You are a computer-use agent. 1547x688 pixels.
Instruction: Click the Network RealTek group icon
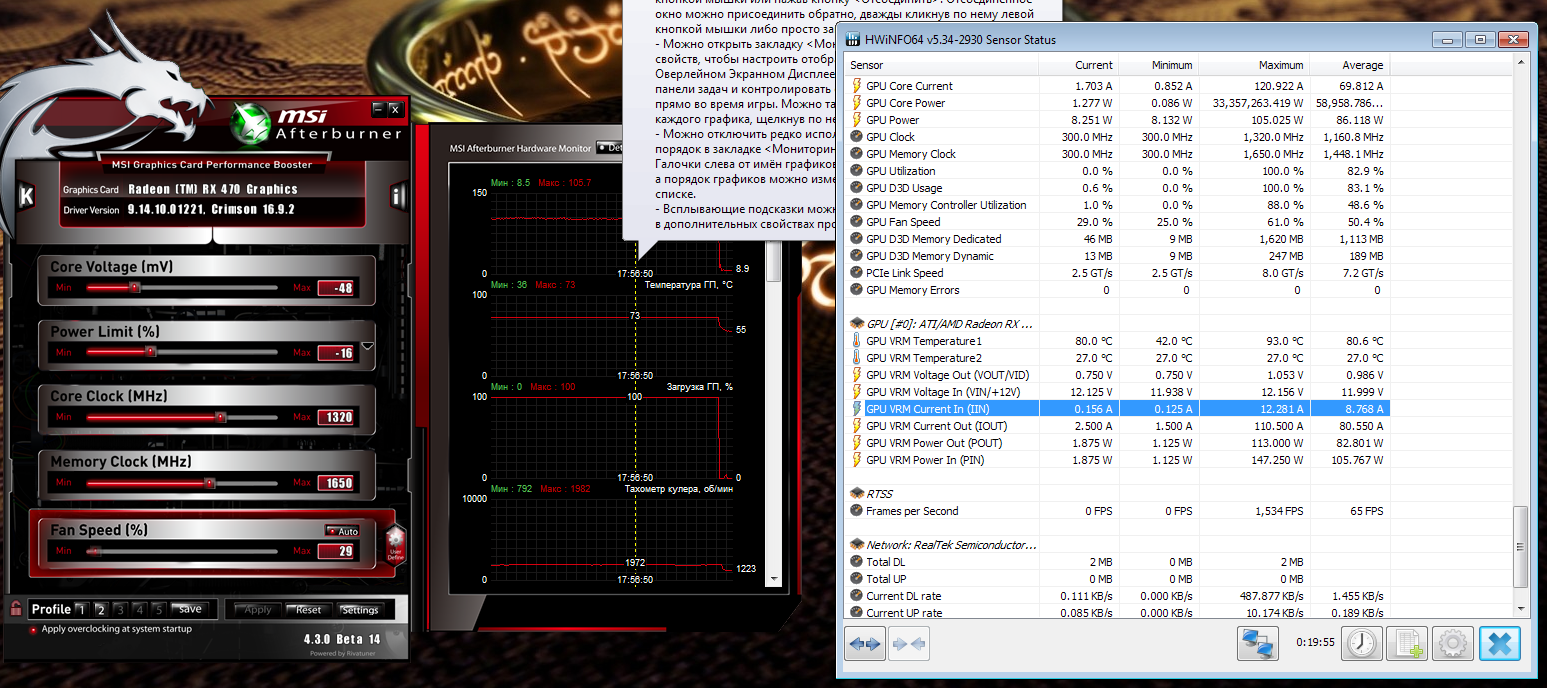(856, 545)
